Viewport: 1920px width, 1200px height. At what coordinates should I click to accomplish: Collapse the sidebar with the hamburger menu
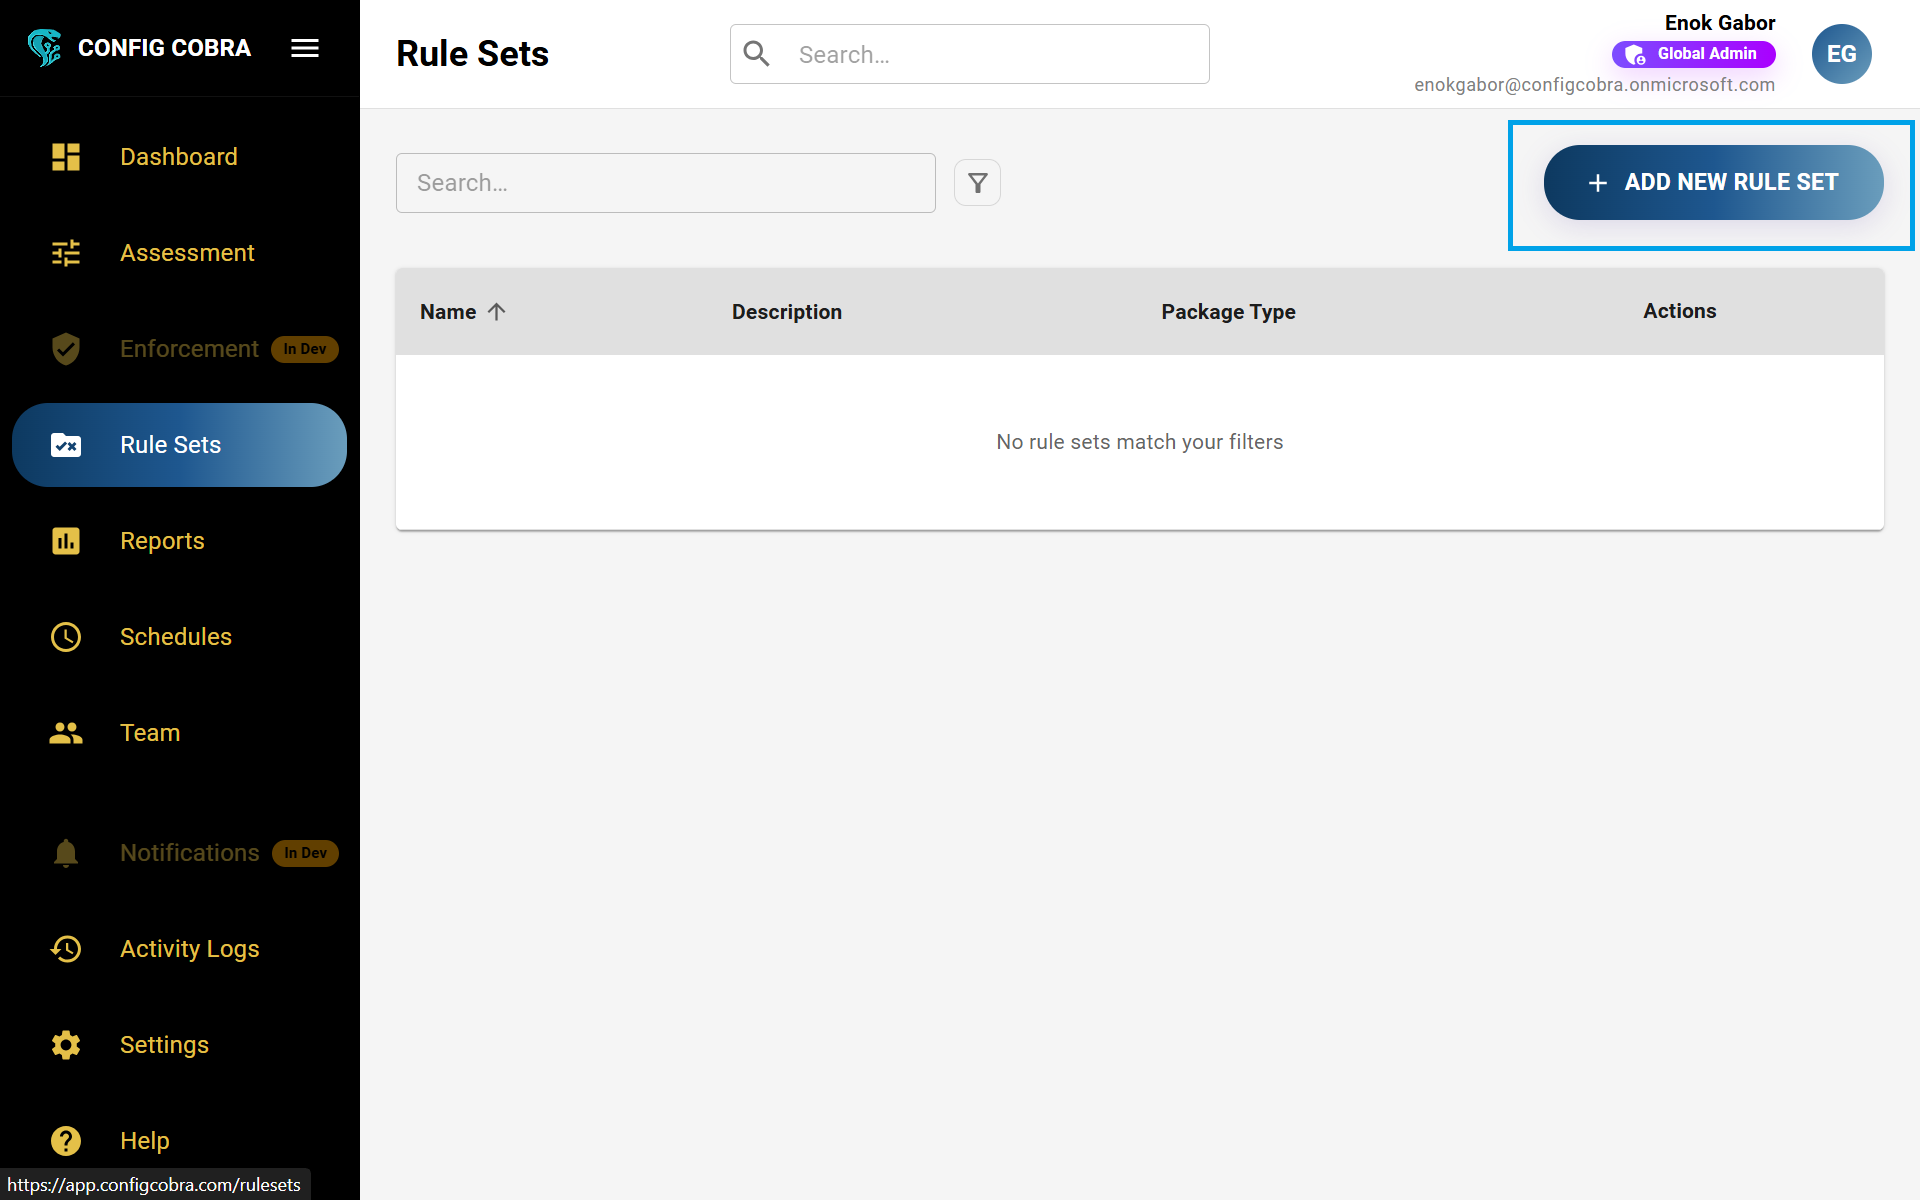click(304, 47)
